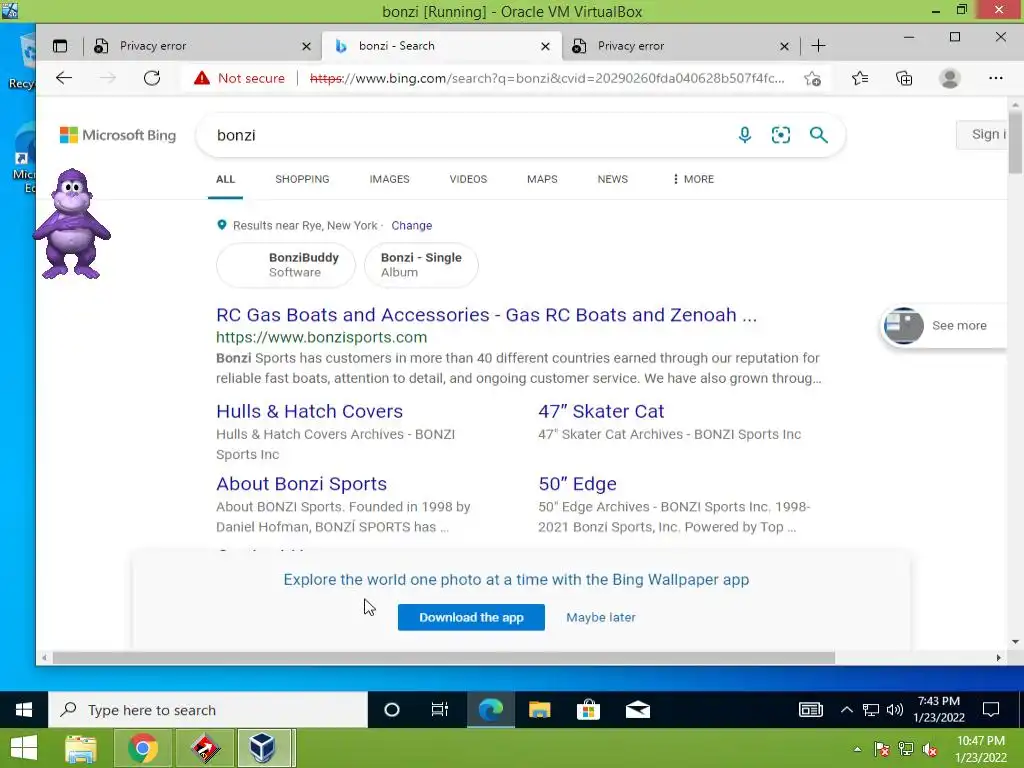The width and height of the screenshot is (1024, 768).
Task: Open Mail app in guest taskbar
Action: pos(637,710)
